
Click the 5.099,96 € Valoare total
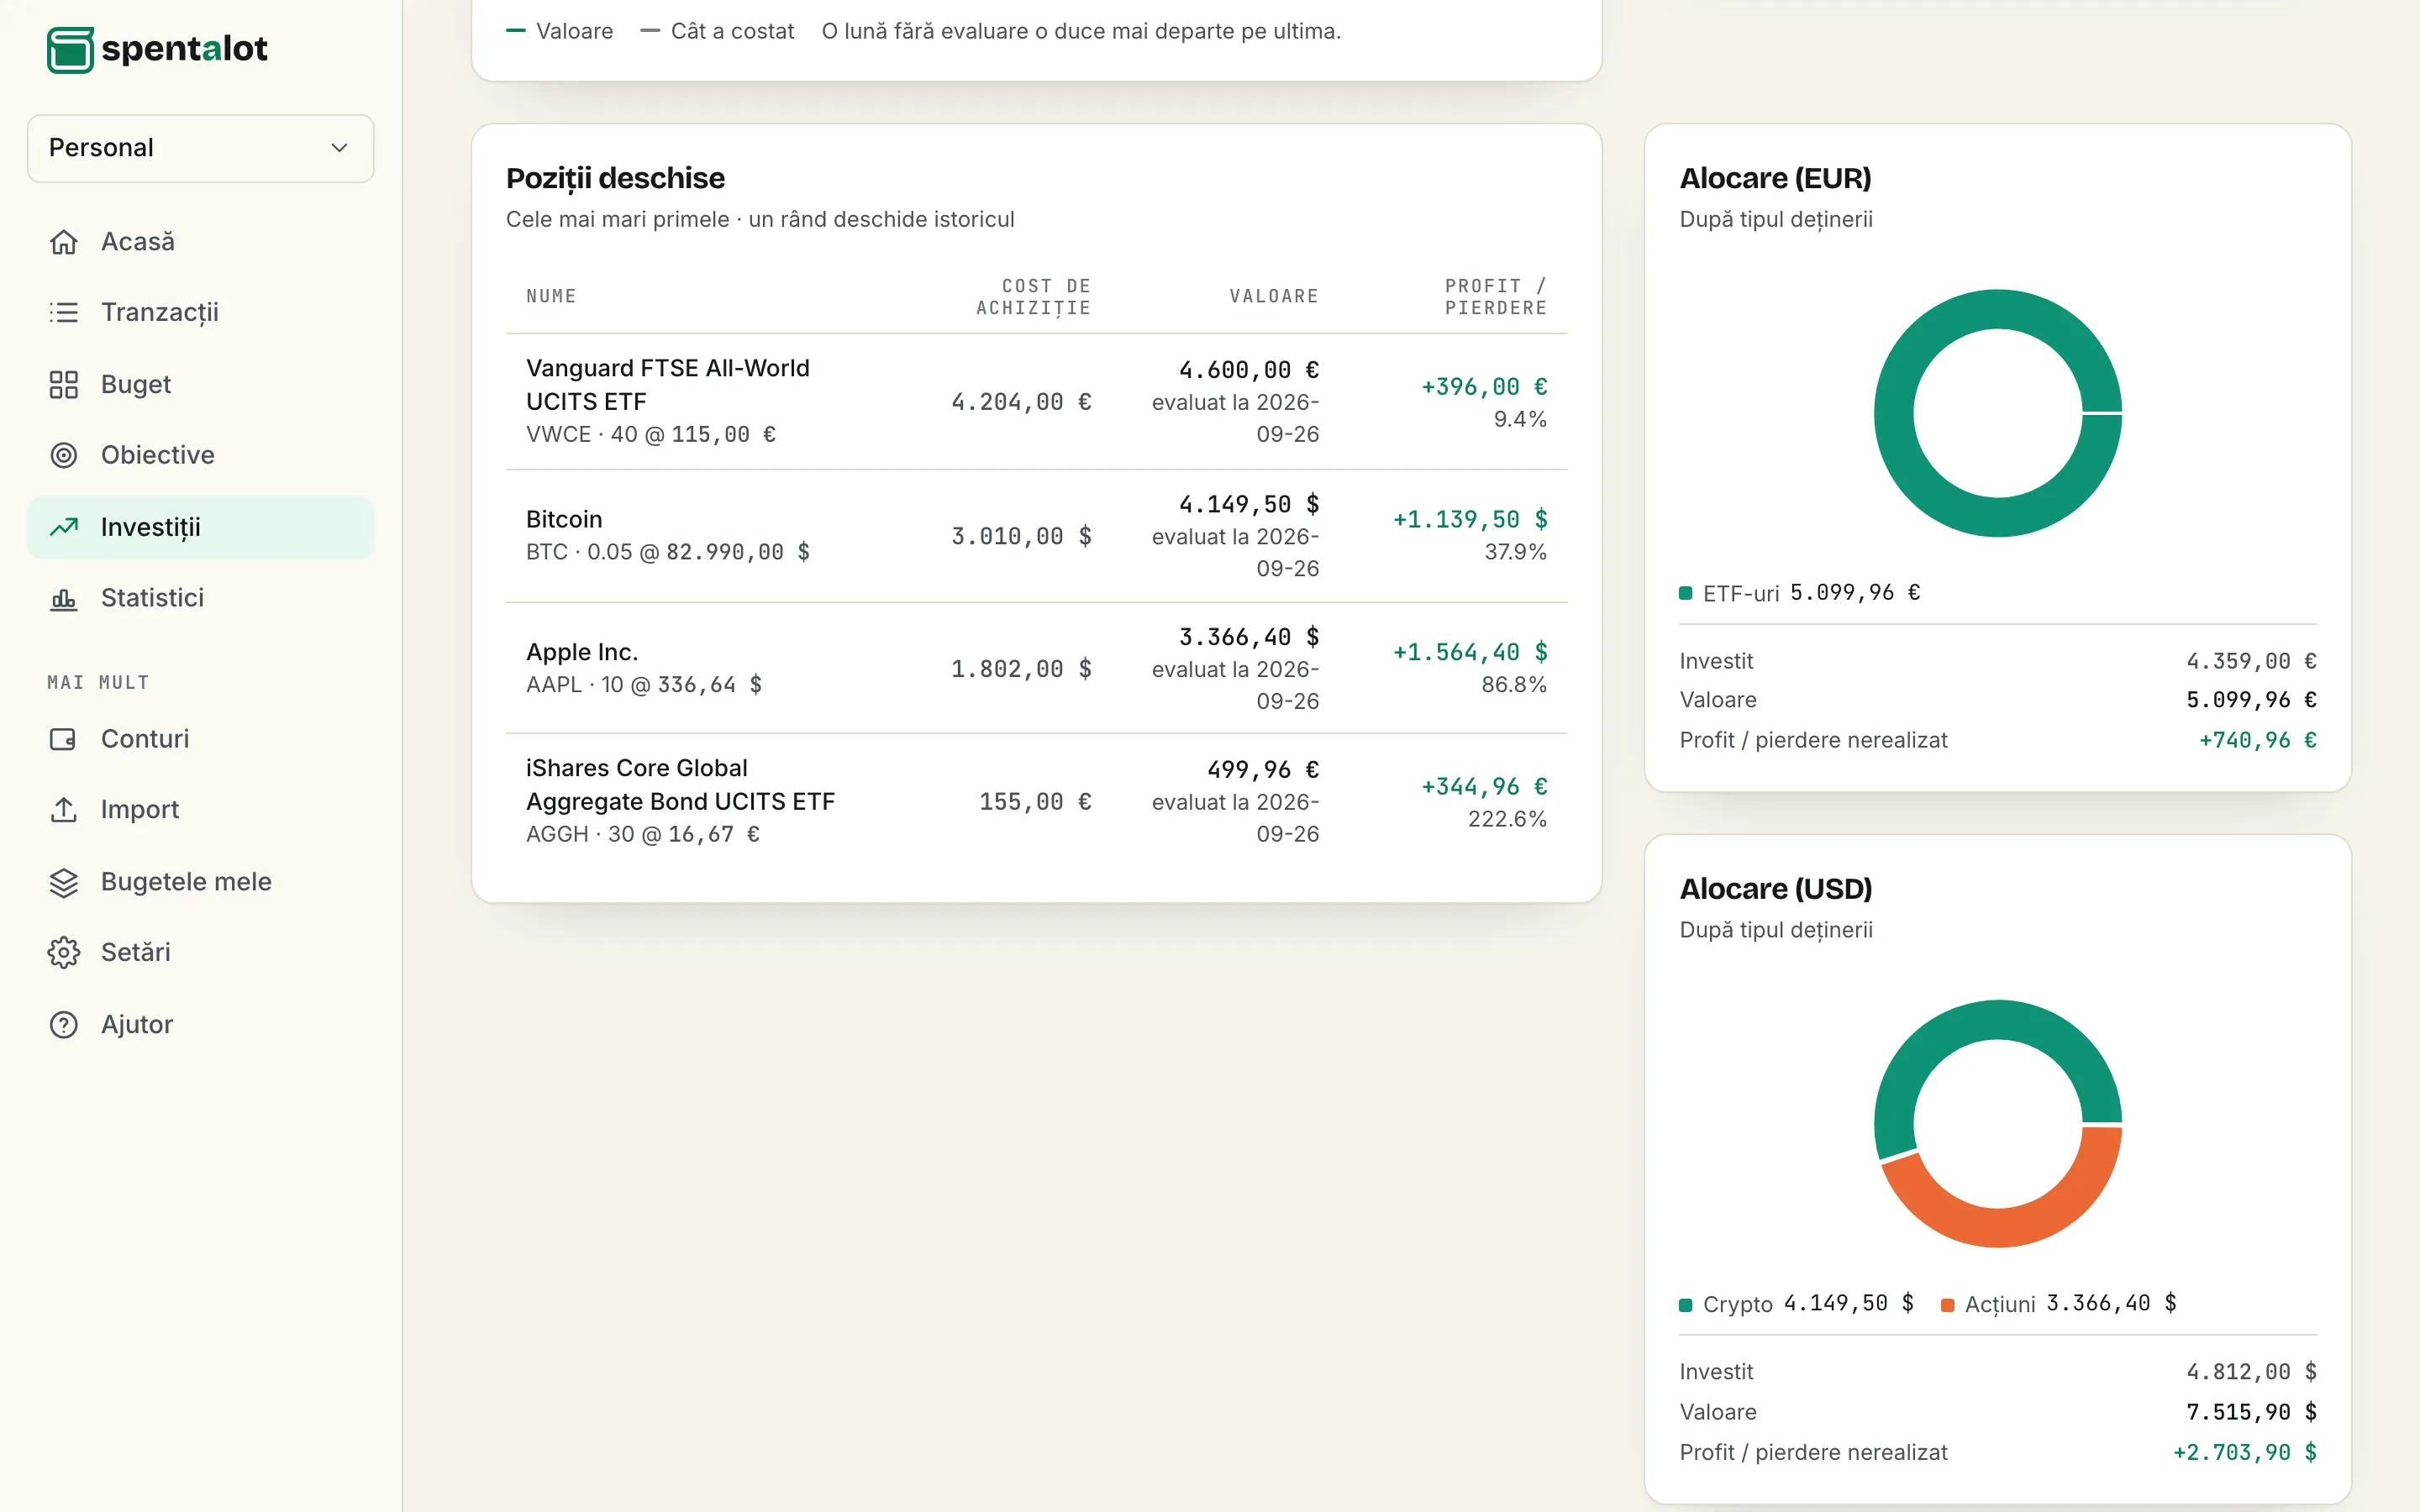pos(2251,700)
